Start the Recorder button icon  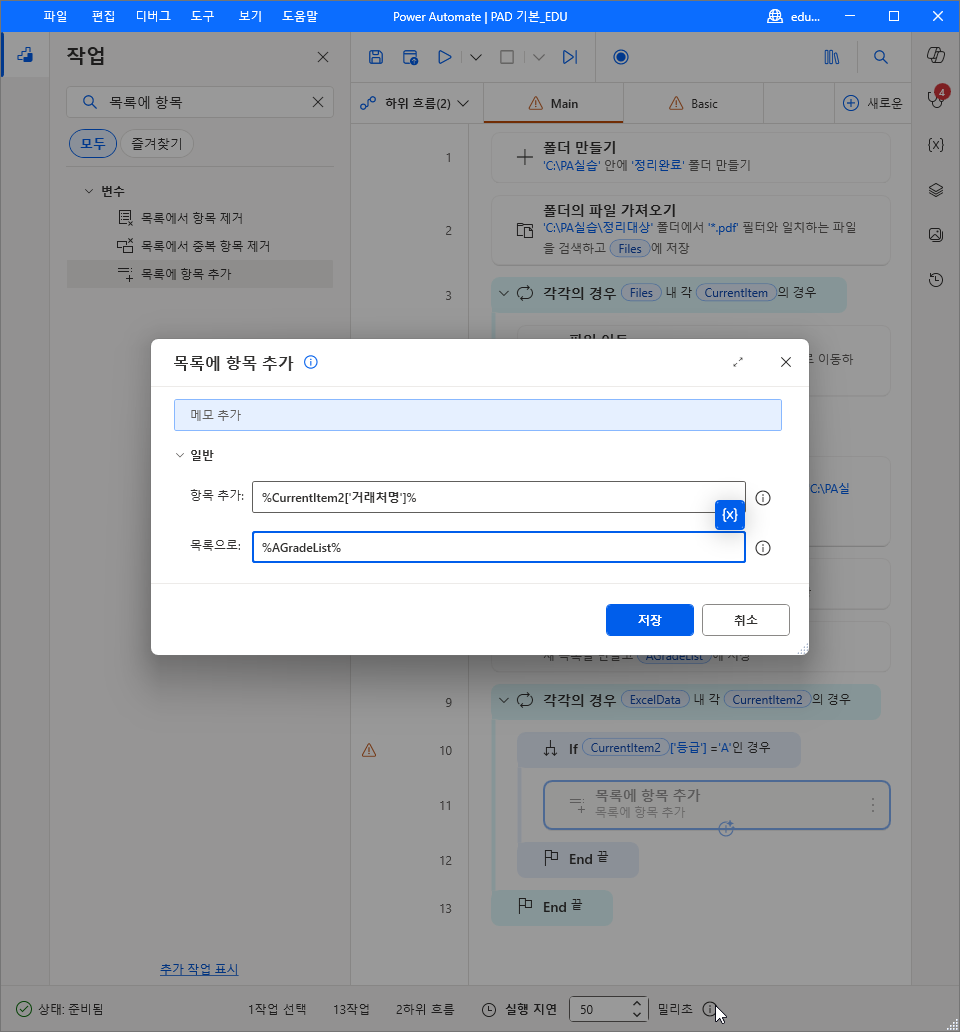pos(620,57)
